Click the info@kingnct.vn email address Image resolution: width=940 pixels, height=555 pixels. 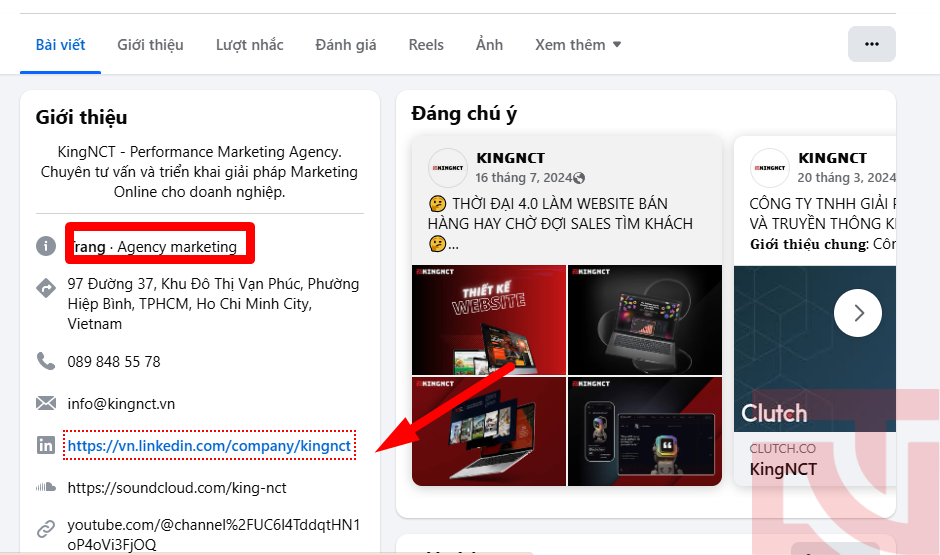pyautogui.click(x=121, y=404)
